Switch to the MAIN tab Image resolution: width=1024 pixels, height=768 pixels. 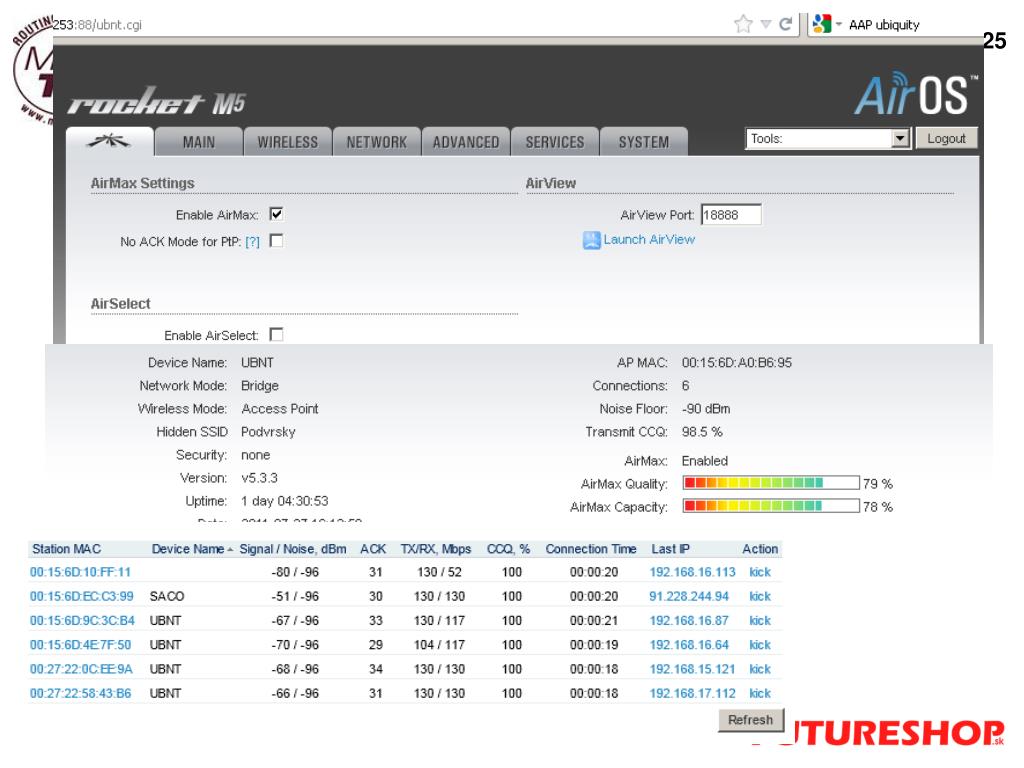pos(199,142)
